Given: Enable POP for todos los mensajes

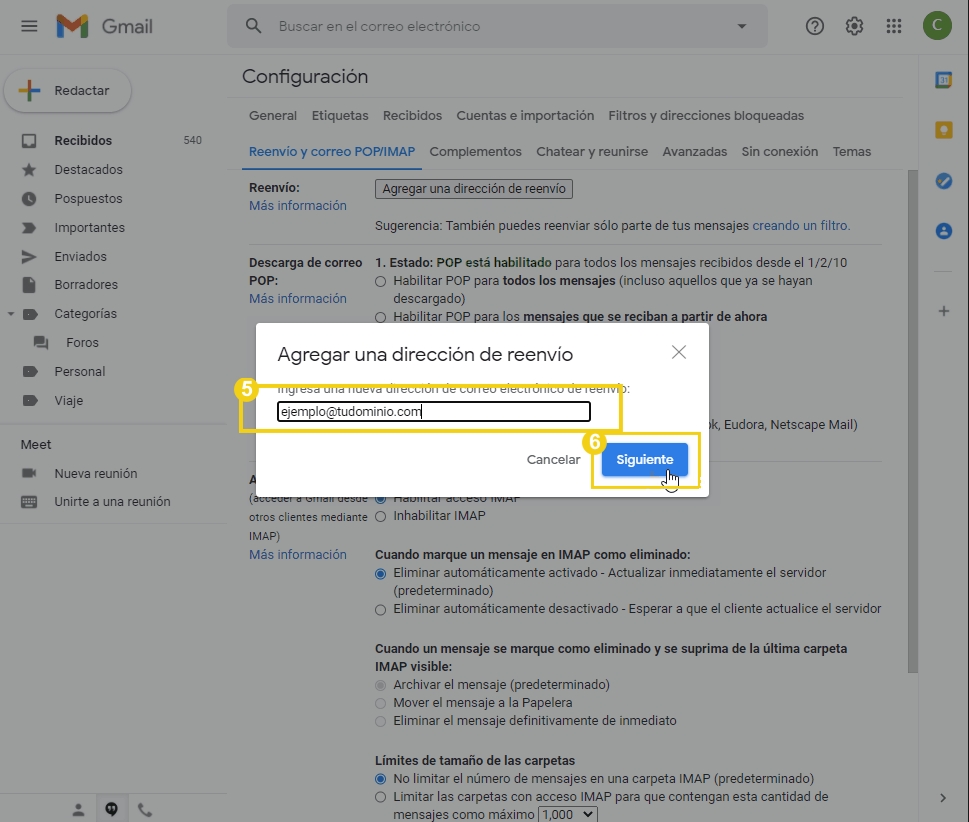Looking at the screenshot, I should 380,282.
